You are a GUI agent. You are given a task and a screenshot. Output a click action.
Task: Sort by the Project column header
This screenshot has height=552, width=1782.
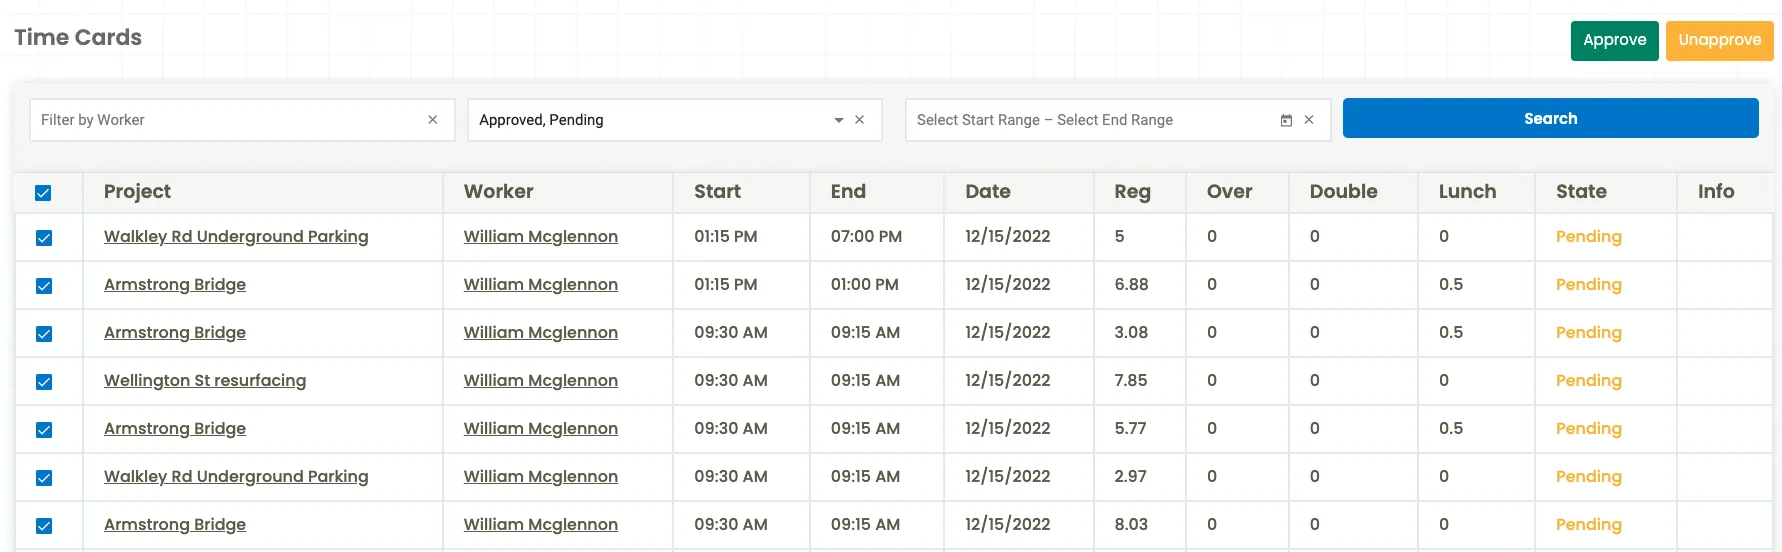pyautogui.click(x=137, y=192)
